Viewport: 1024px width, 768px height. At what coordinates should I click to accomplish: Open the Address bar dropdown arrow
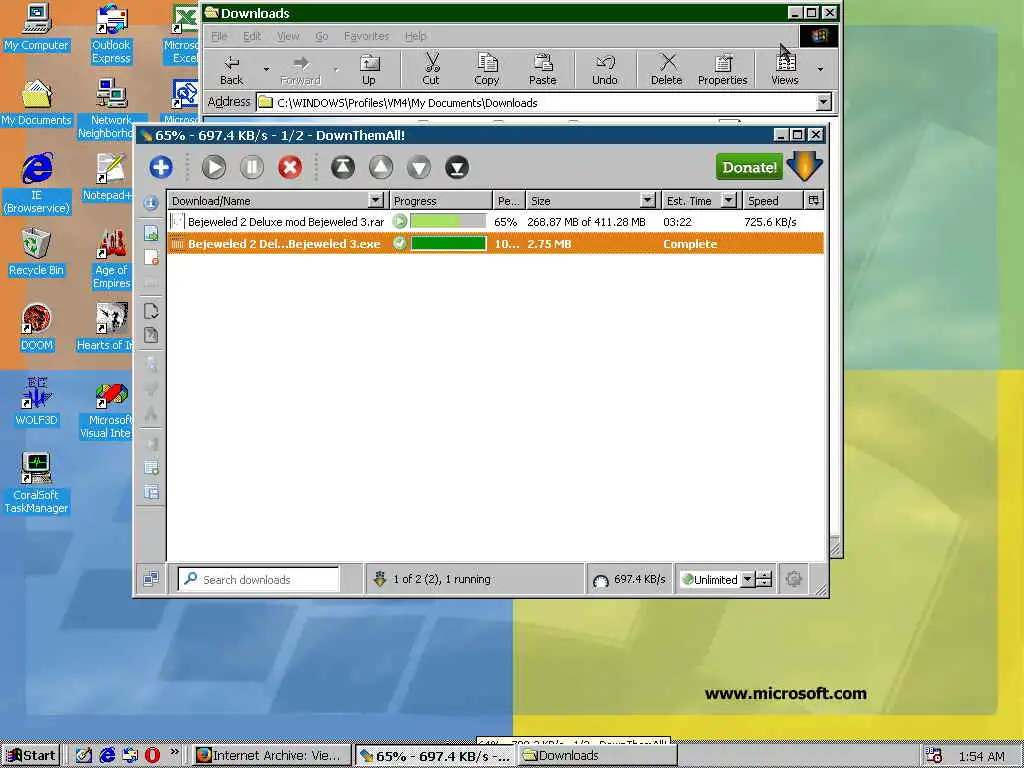tap(824, 102)
